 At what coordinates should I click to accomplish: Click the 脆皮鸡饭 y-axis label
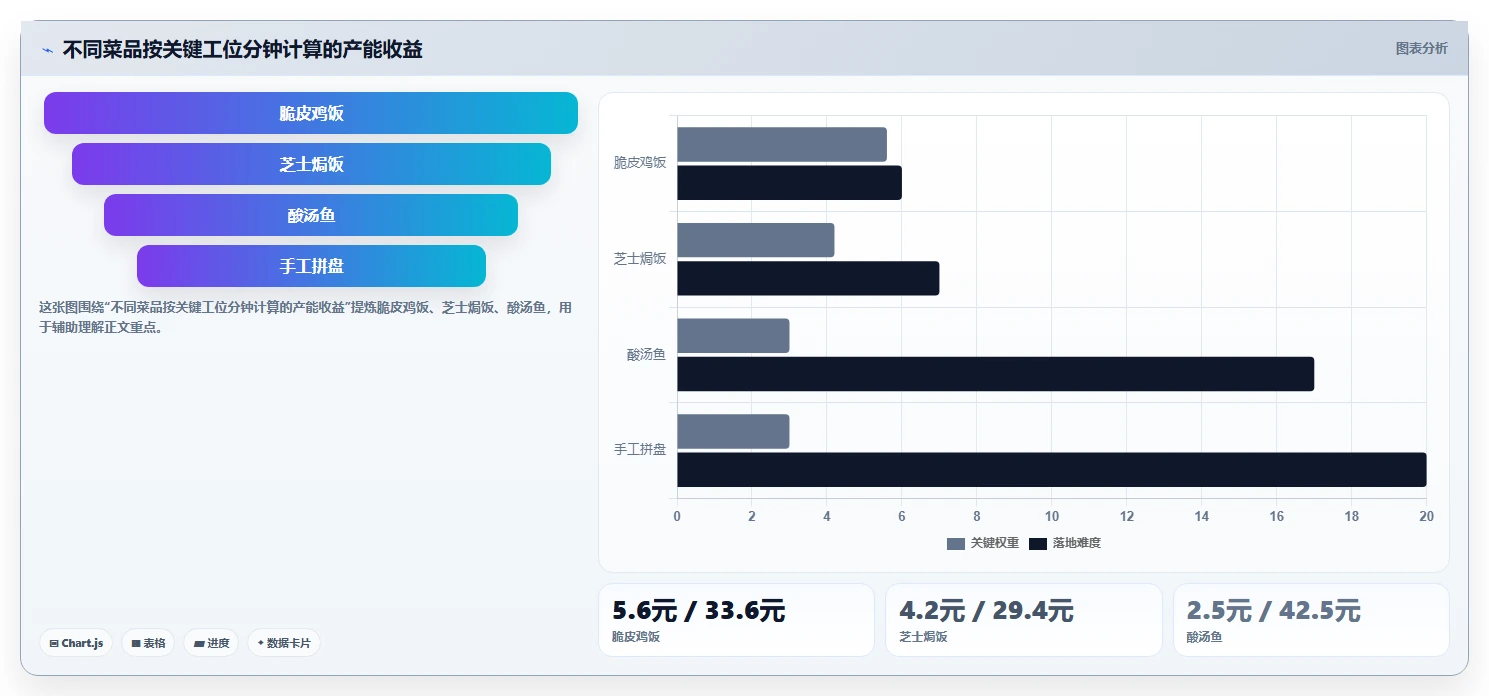640,162
